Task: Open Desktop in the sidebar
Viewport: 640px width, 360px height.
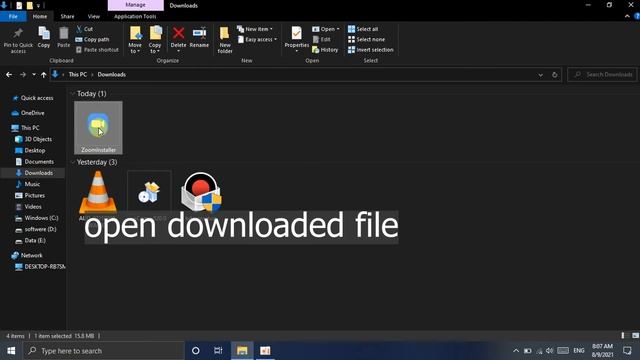Action: [x=30, y=151]
